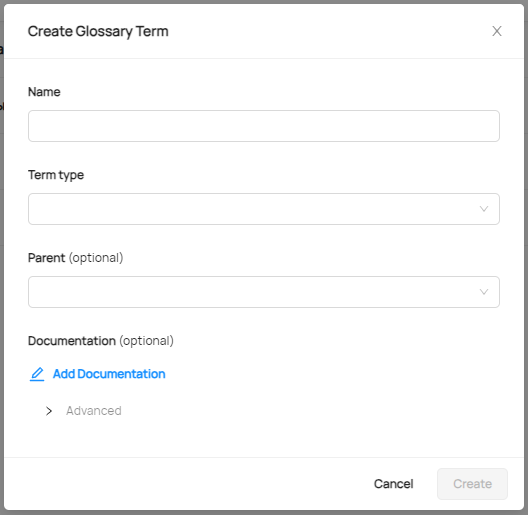Click the Term type label
Viewport: 528px width, 515px height.
pos(56,175)
